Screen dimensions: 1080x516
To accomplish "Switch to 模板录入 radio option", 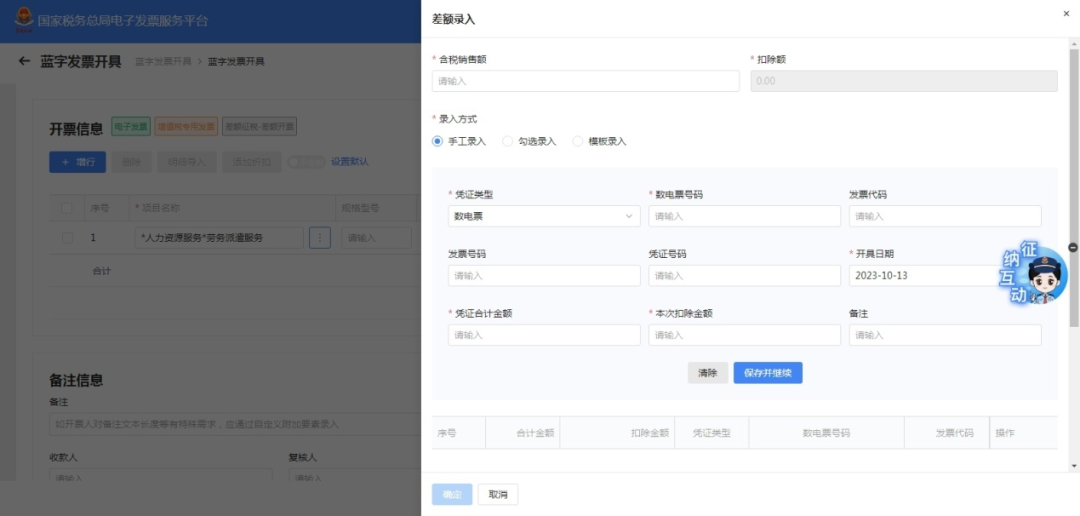I will 578,141.
